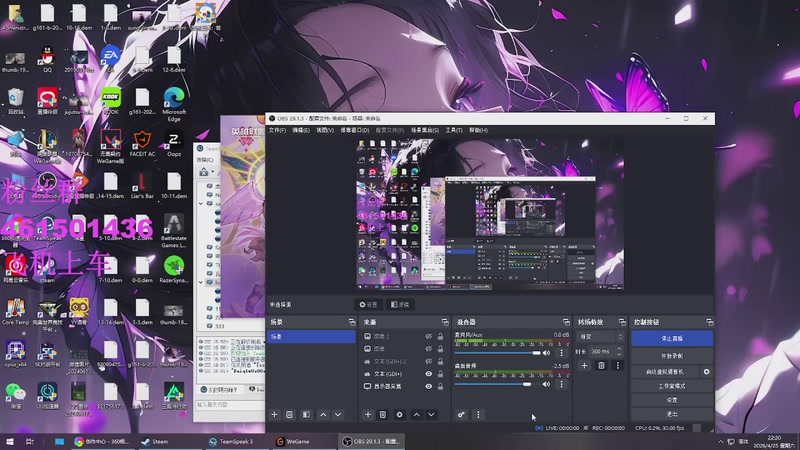Toggle visibility eye for the 图像 source row
This screenshot has width=800, height=450.
point(429,349)
